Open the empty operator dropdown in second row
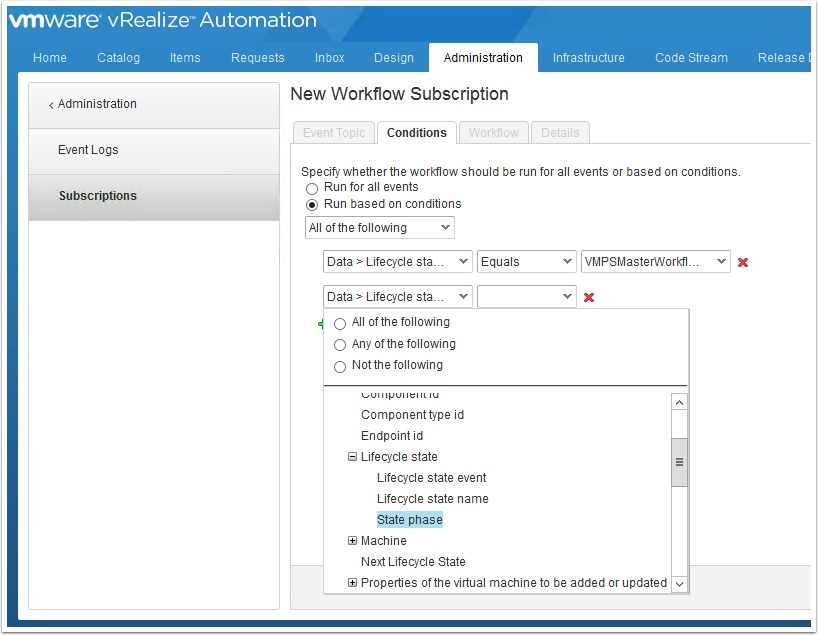 click(x=526, y=296)
